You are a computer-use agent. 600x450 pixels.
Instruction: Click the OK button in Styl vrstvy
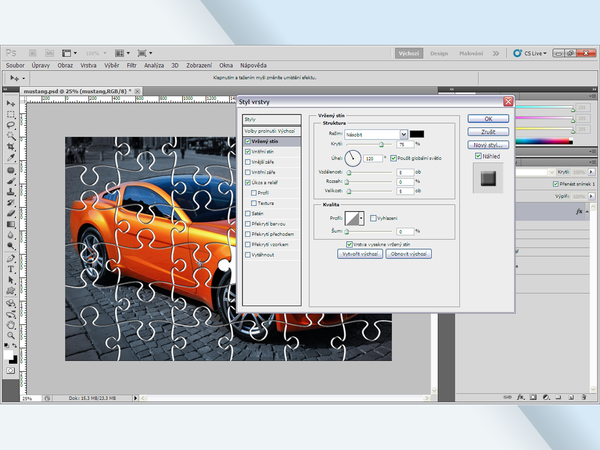click(488, 118)
